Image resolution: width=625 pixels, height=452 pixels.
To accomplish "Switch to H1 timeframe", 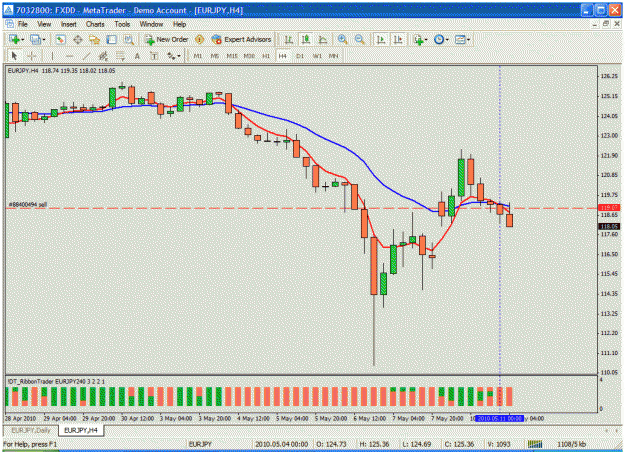I will (x=266, y=56).
